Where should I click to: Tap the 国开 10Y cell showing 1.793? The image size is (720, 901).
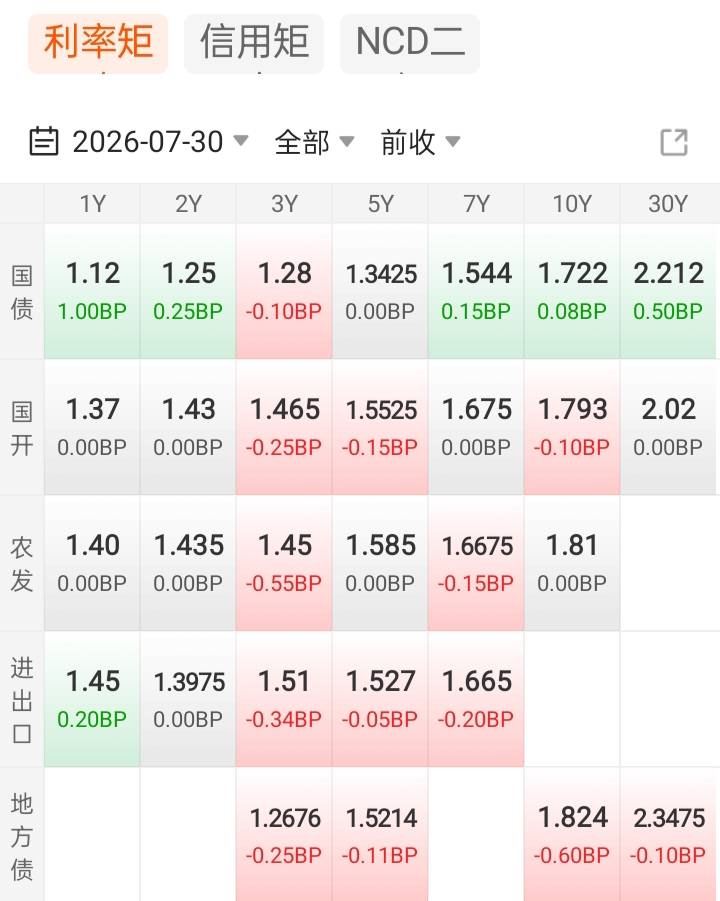point(572,427)
